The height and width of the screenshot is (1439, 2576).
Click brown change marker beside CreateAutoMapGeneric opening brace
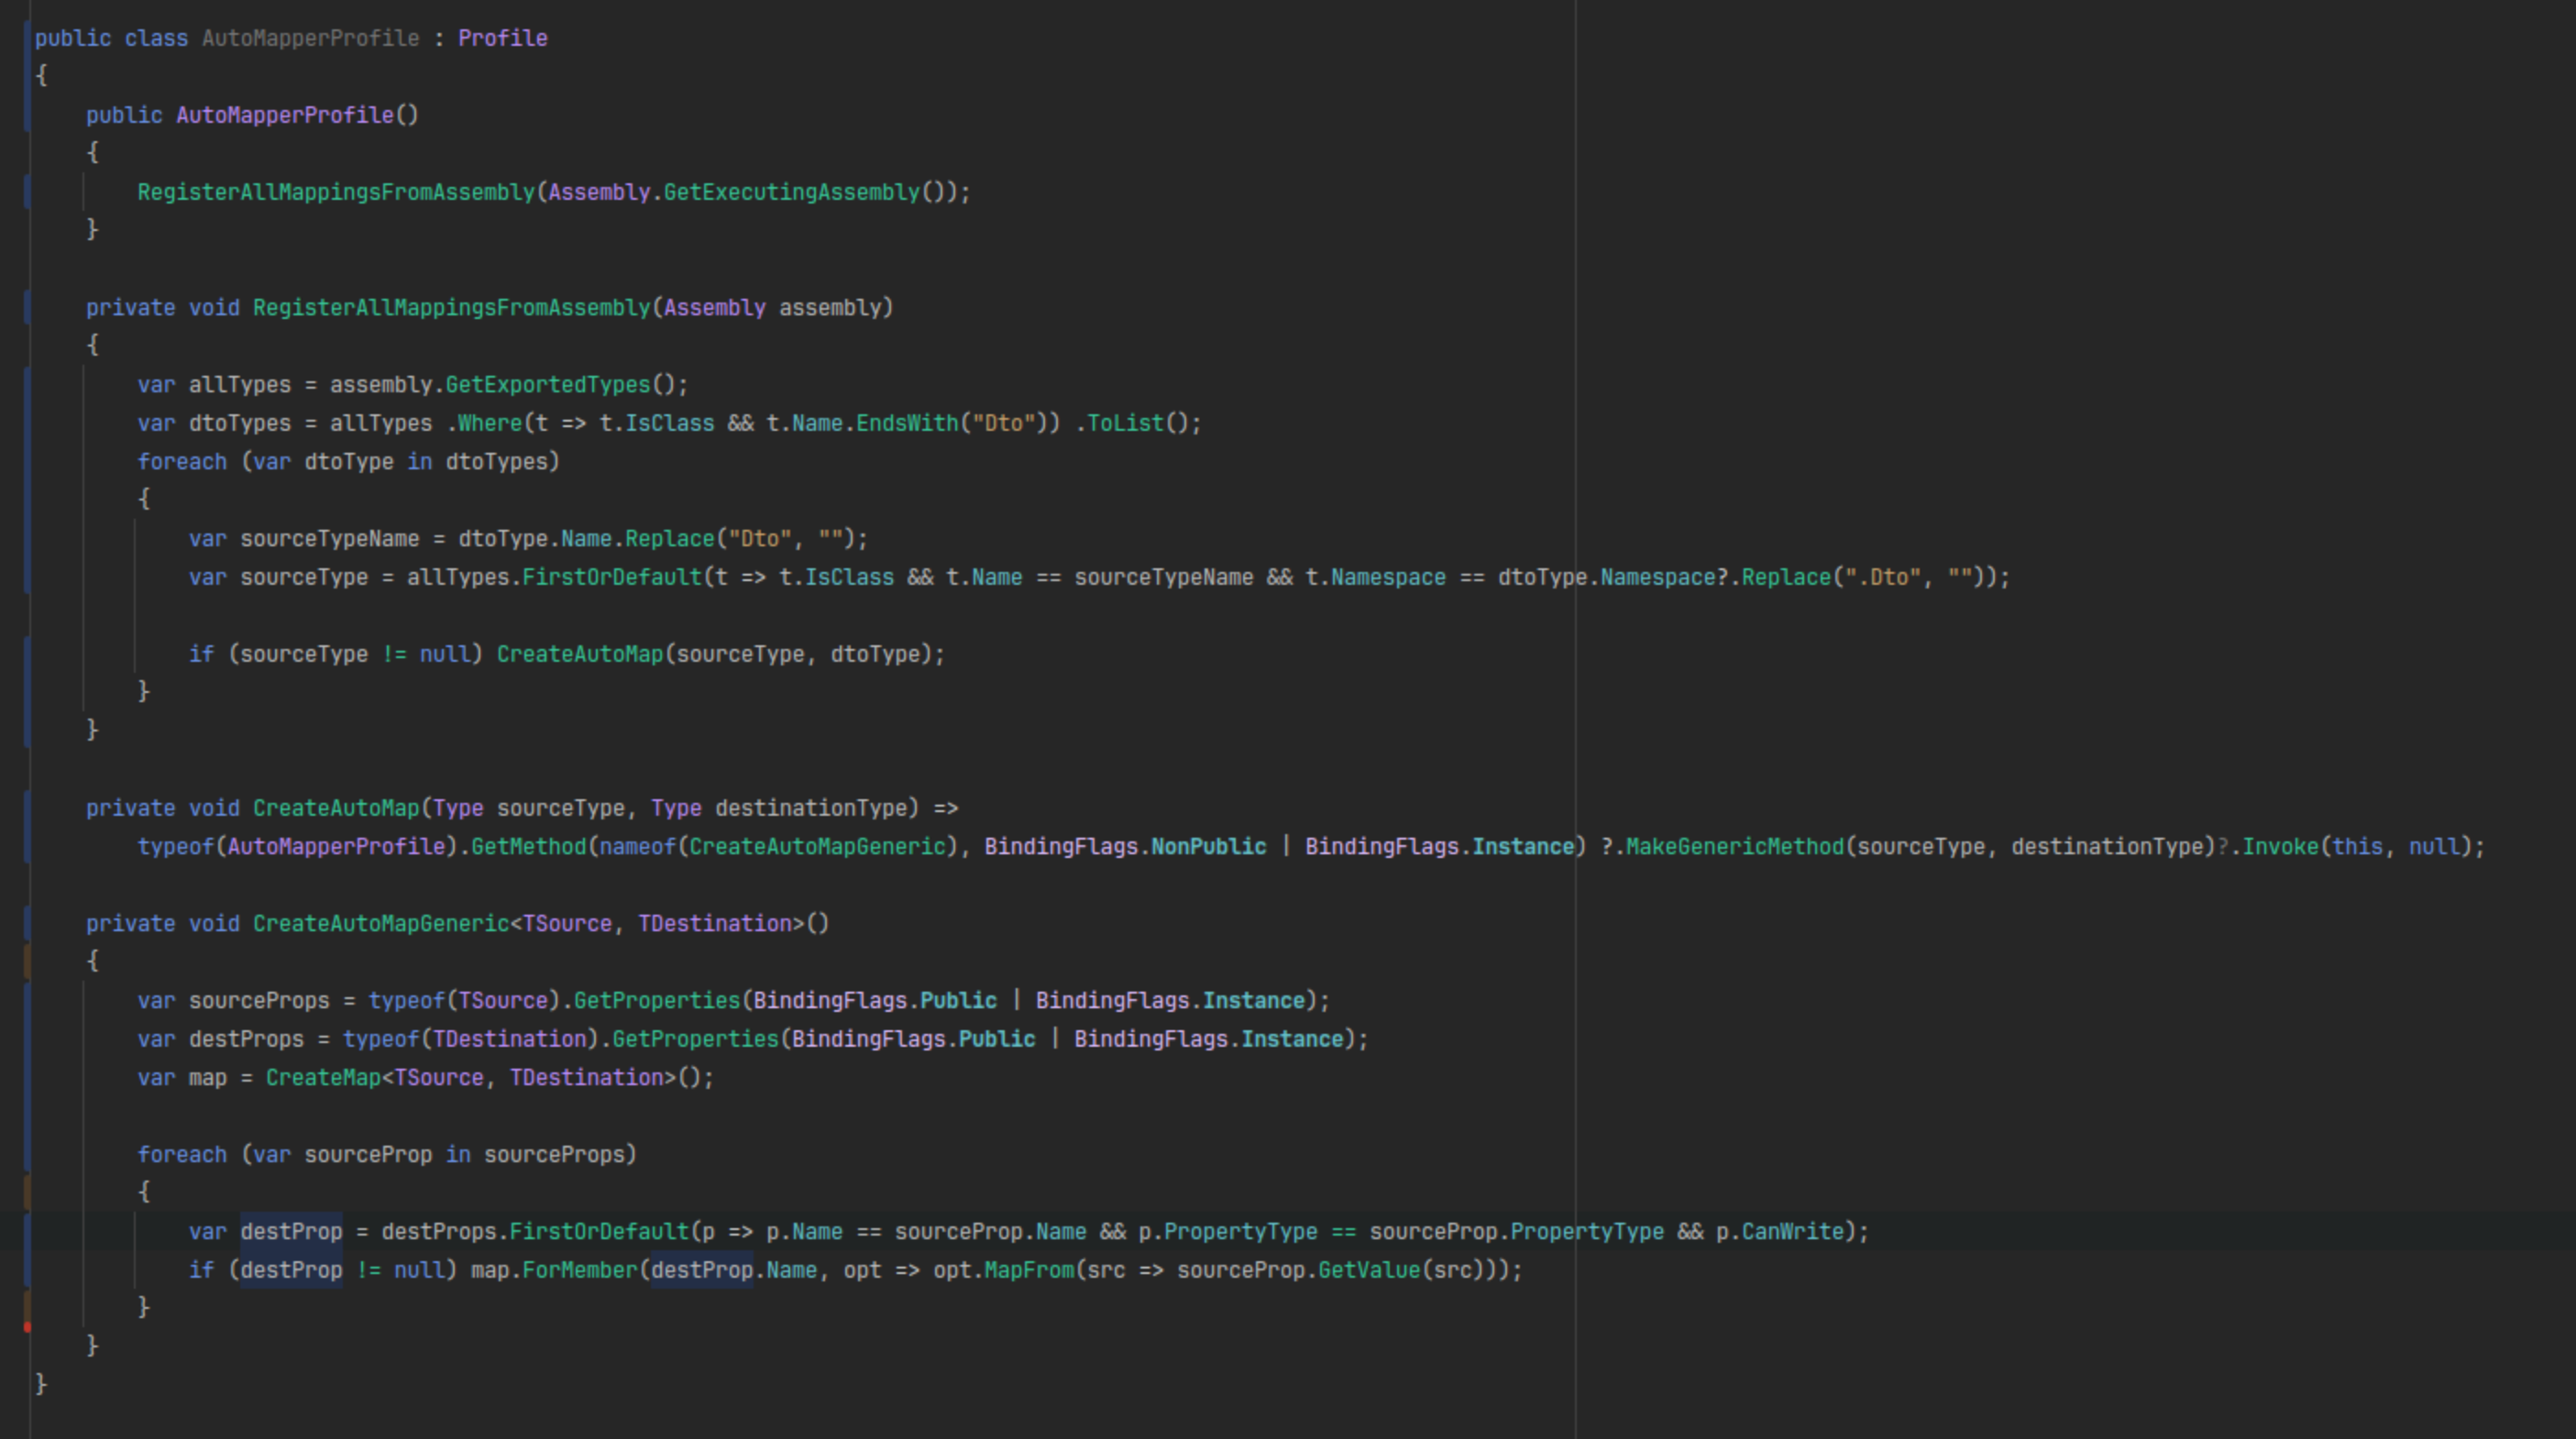27,961
